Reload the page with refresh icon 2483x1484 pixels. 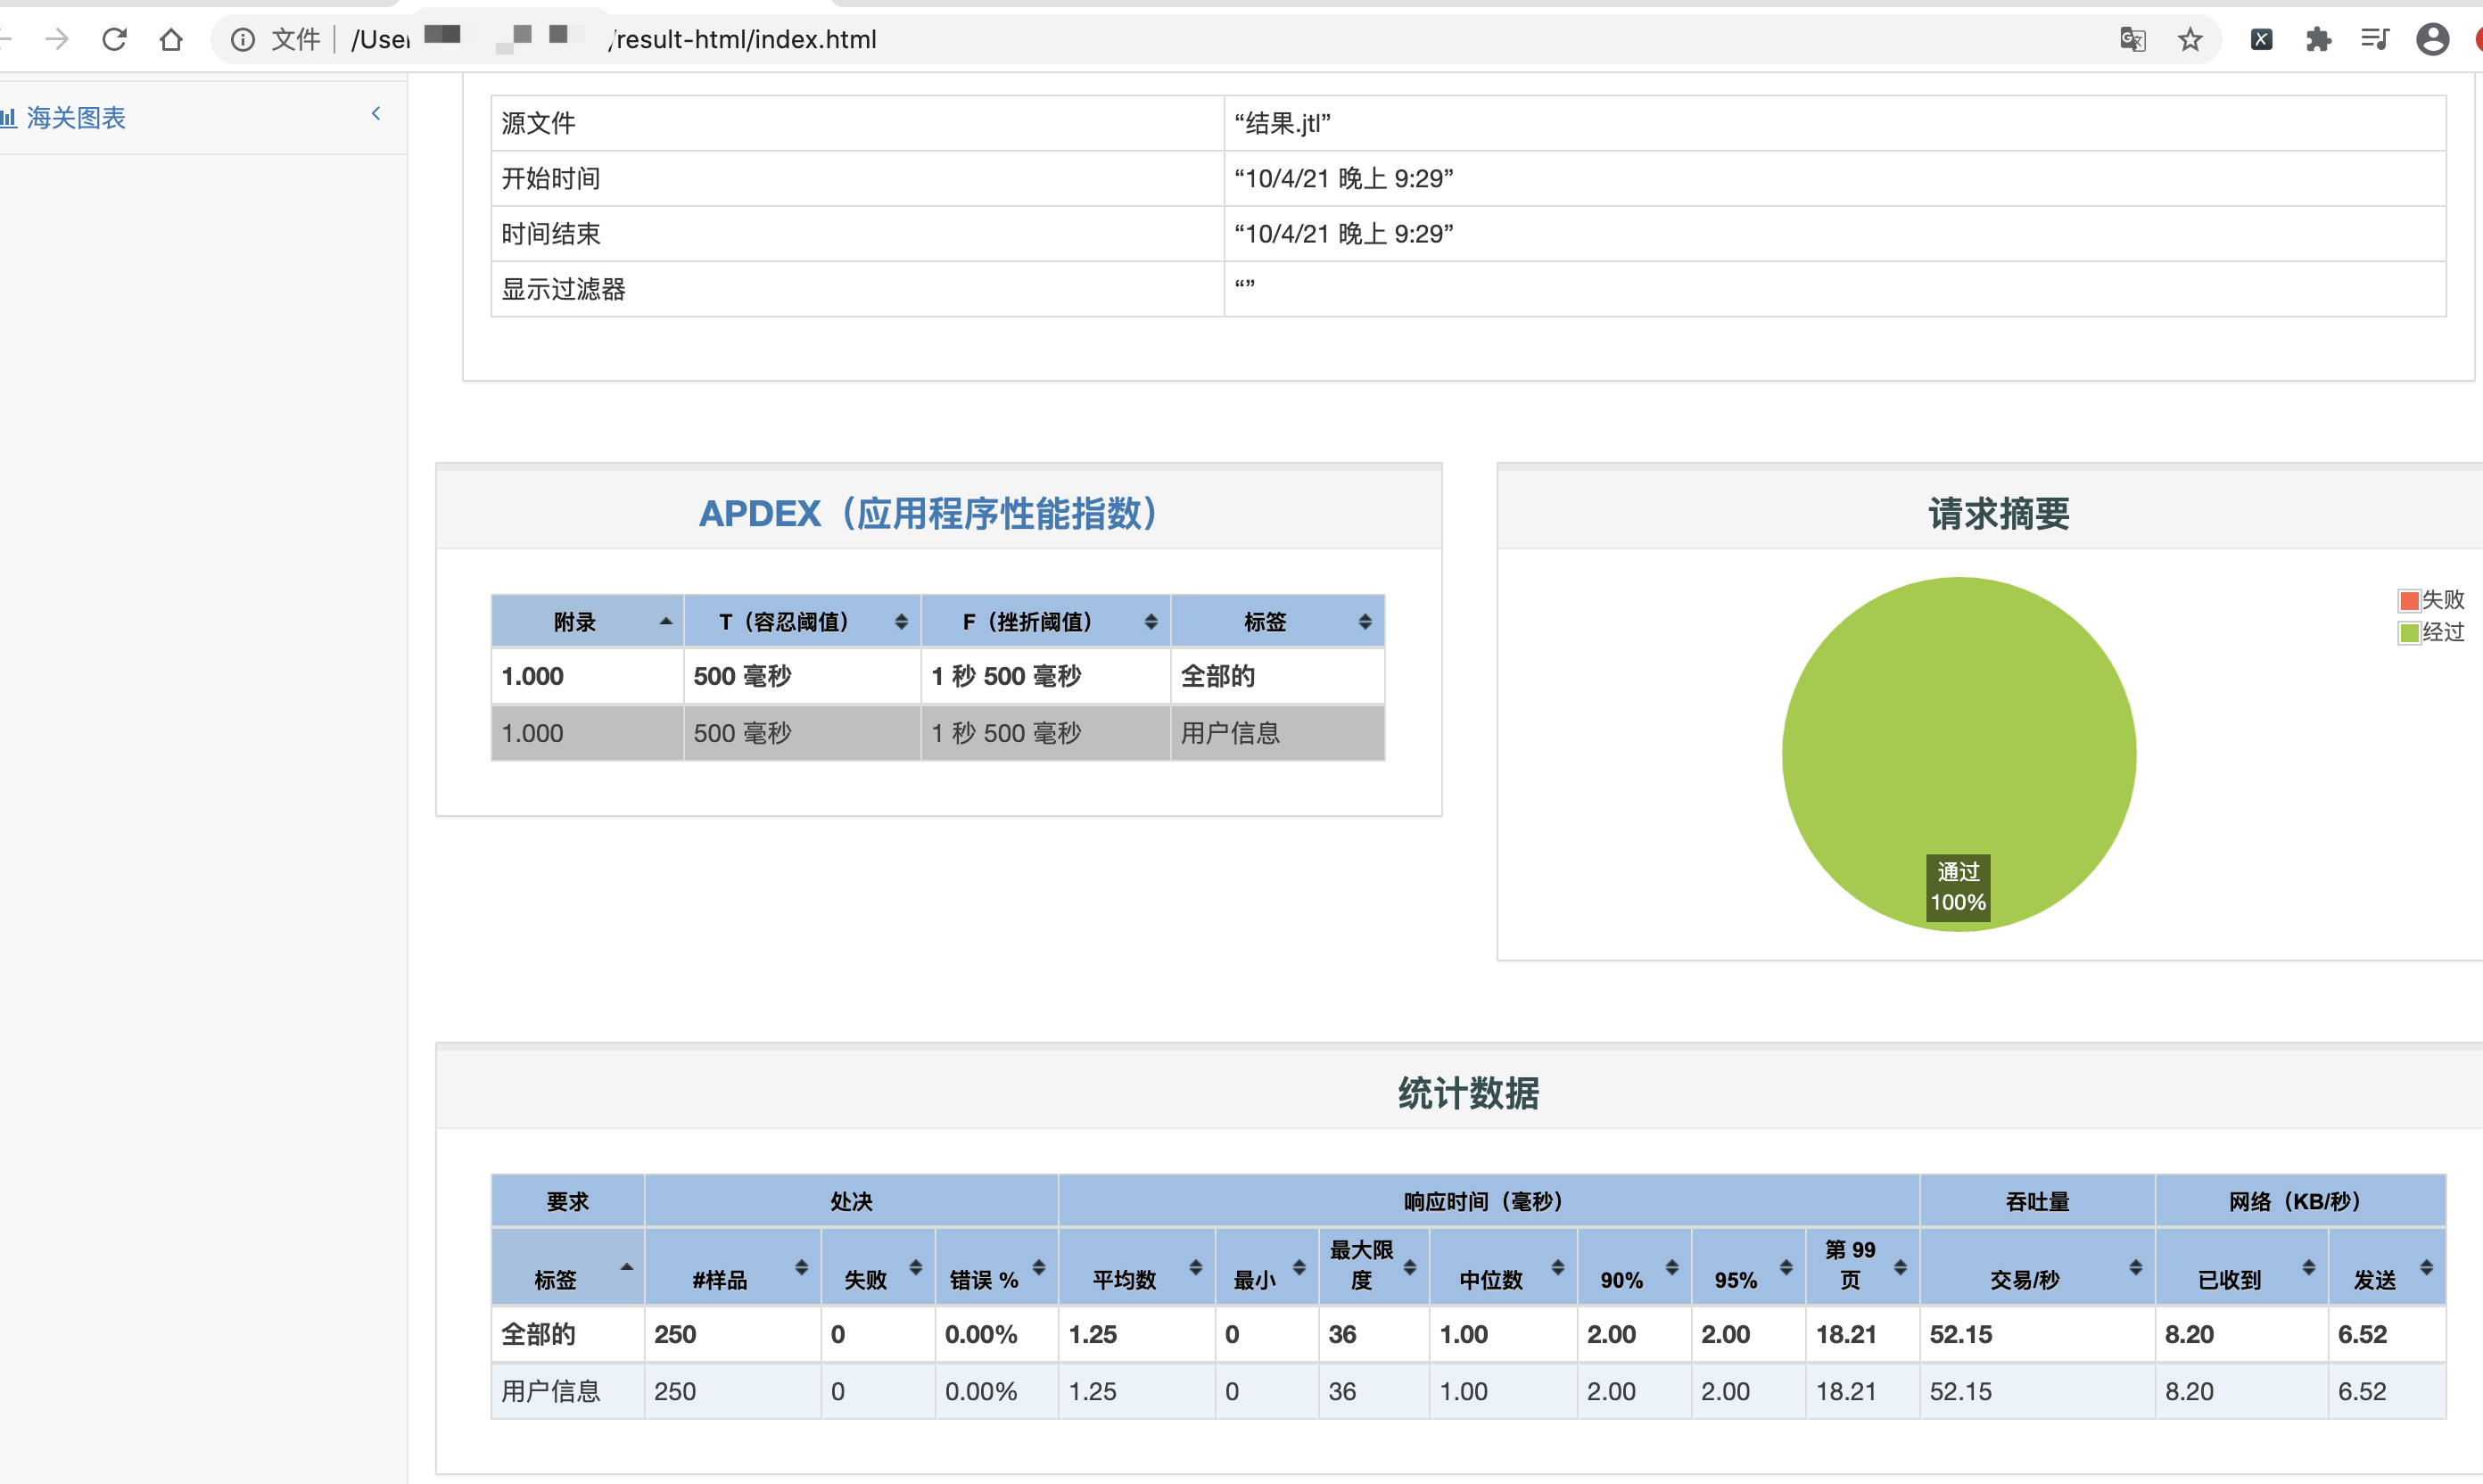115,39
